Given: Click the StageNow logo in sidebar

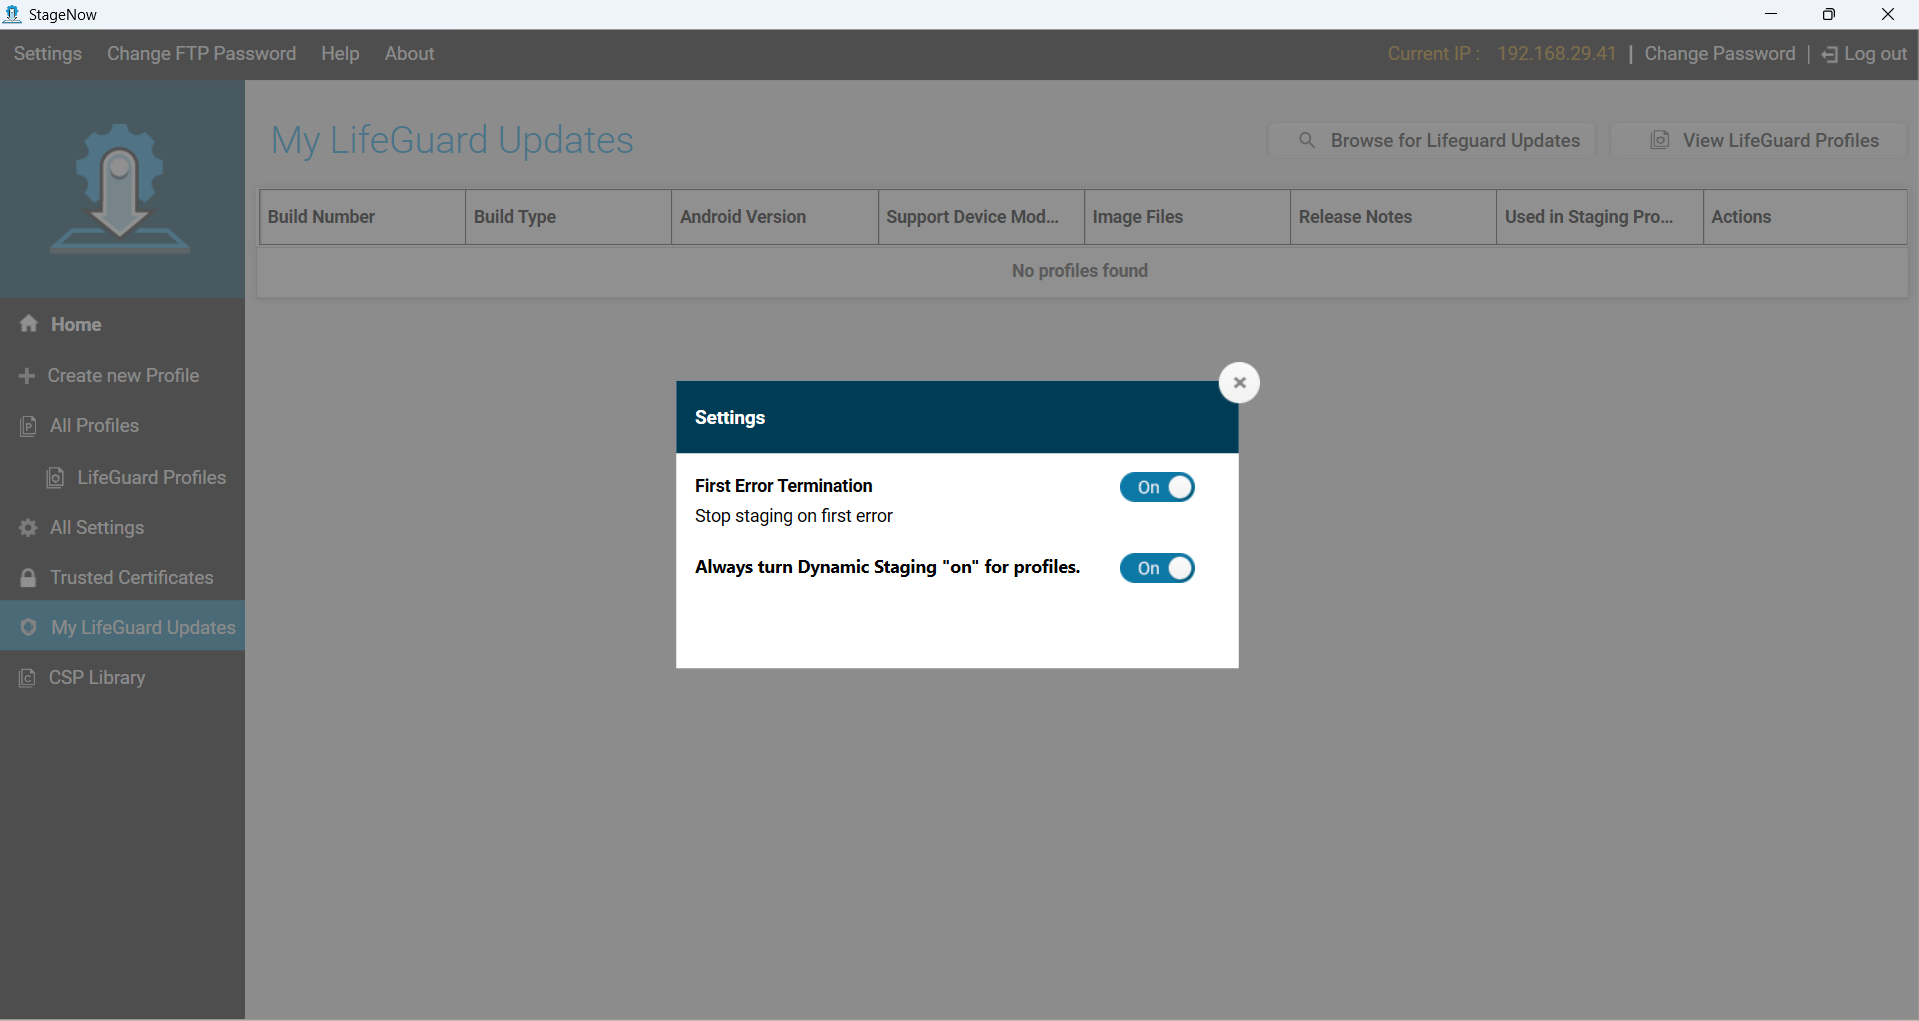Looking at the screenshot, I should [x=120, y=188].
